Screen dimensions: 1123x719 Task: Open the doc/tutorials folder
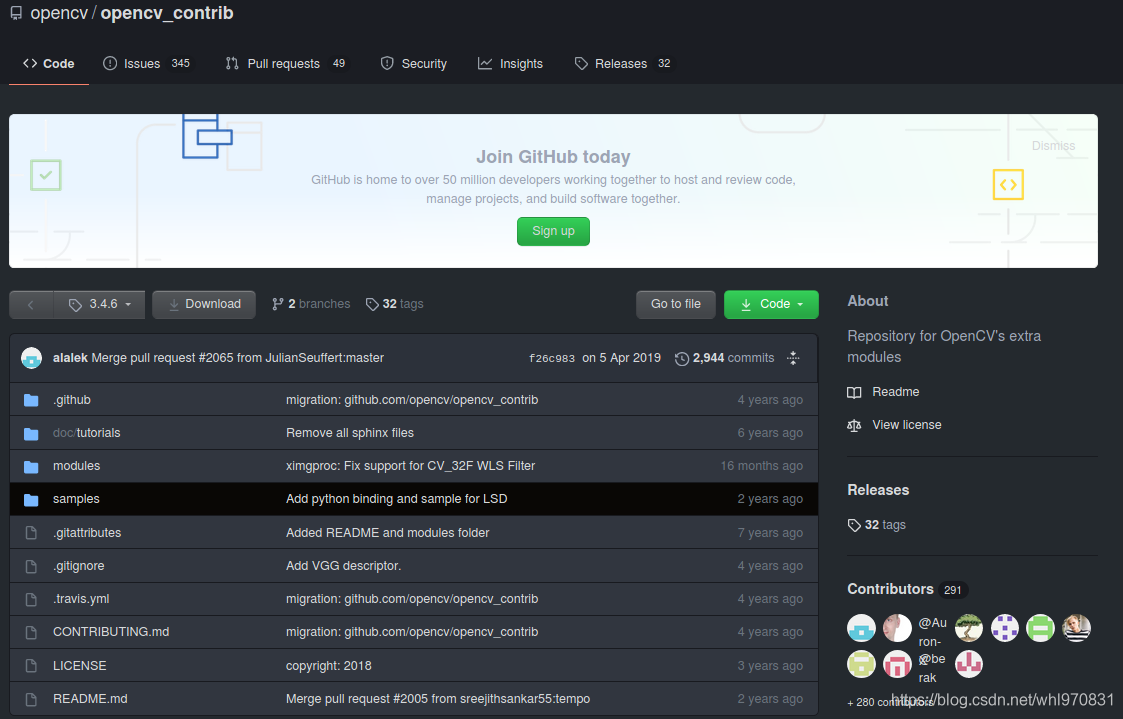87,433
